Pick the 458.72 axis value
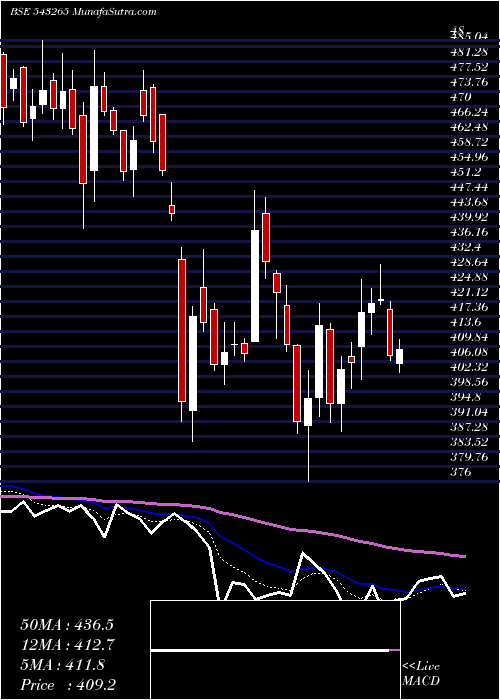 469,142
